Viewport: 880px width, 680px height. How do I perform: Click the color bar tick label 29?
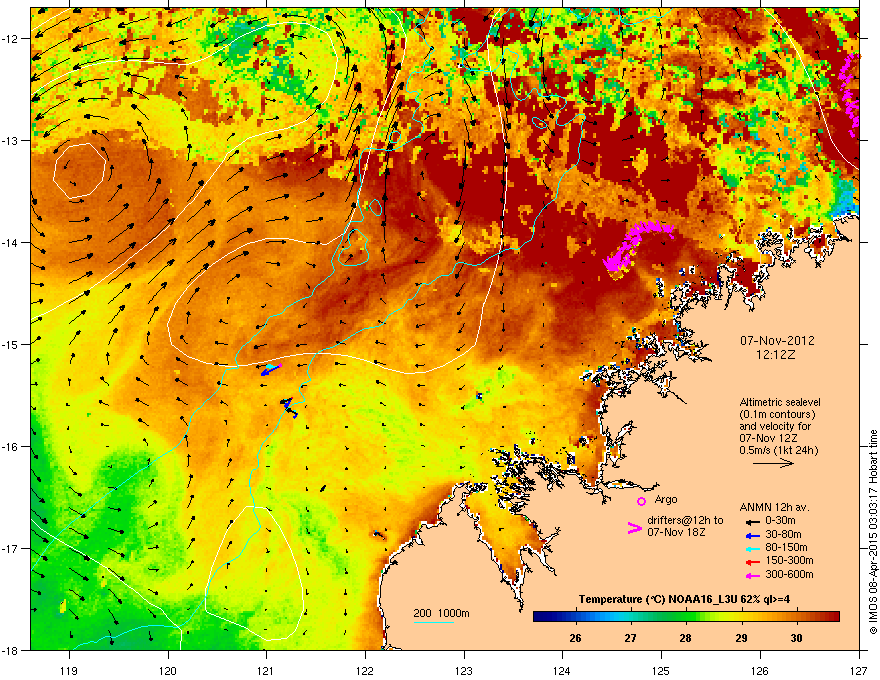741,638
